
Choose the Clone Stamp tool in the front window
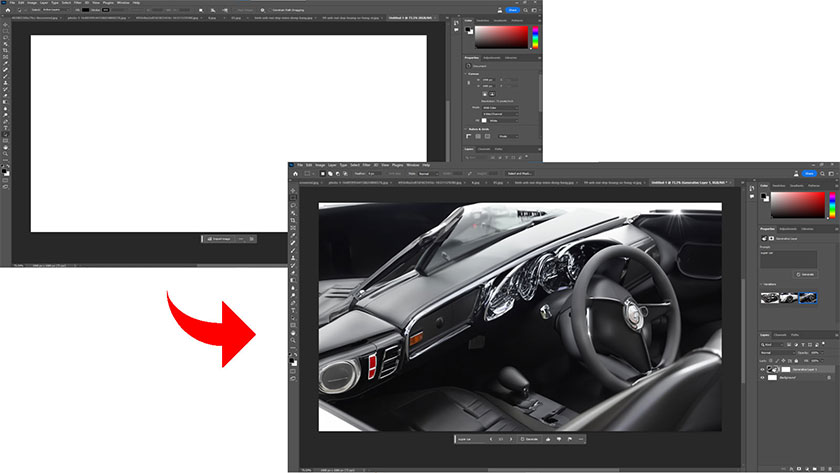click(x=293, y=258)
